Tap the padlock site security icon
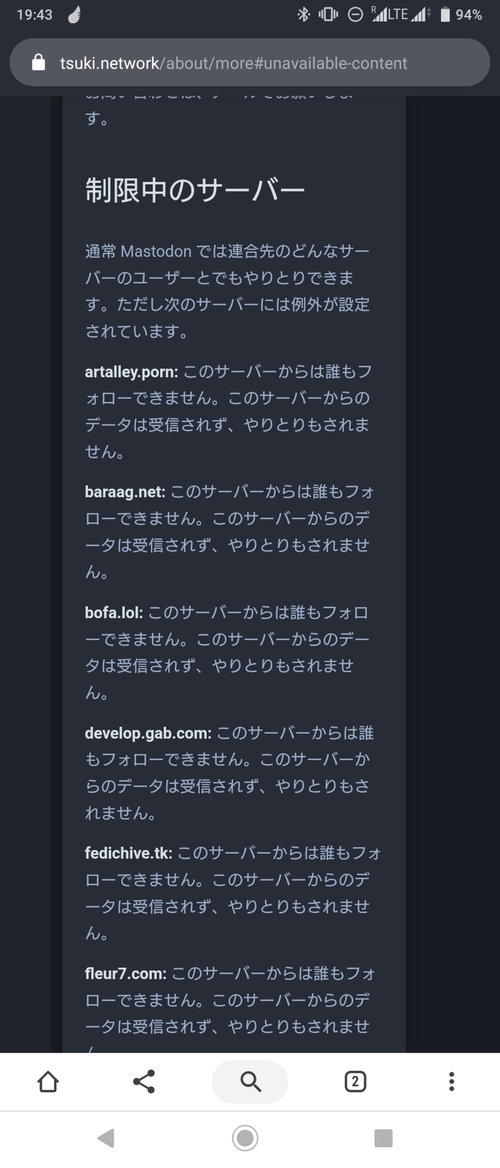This screenshot has height=1168, width=500. 39,63
